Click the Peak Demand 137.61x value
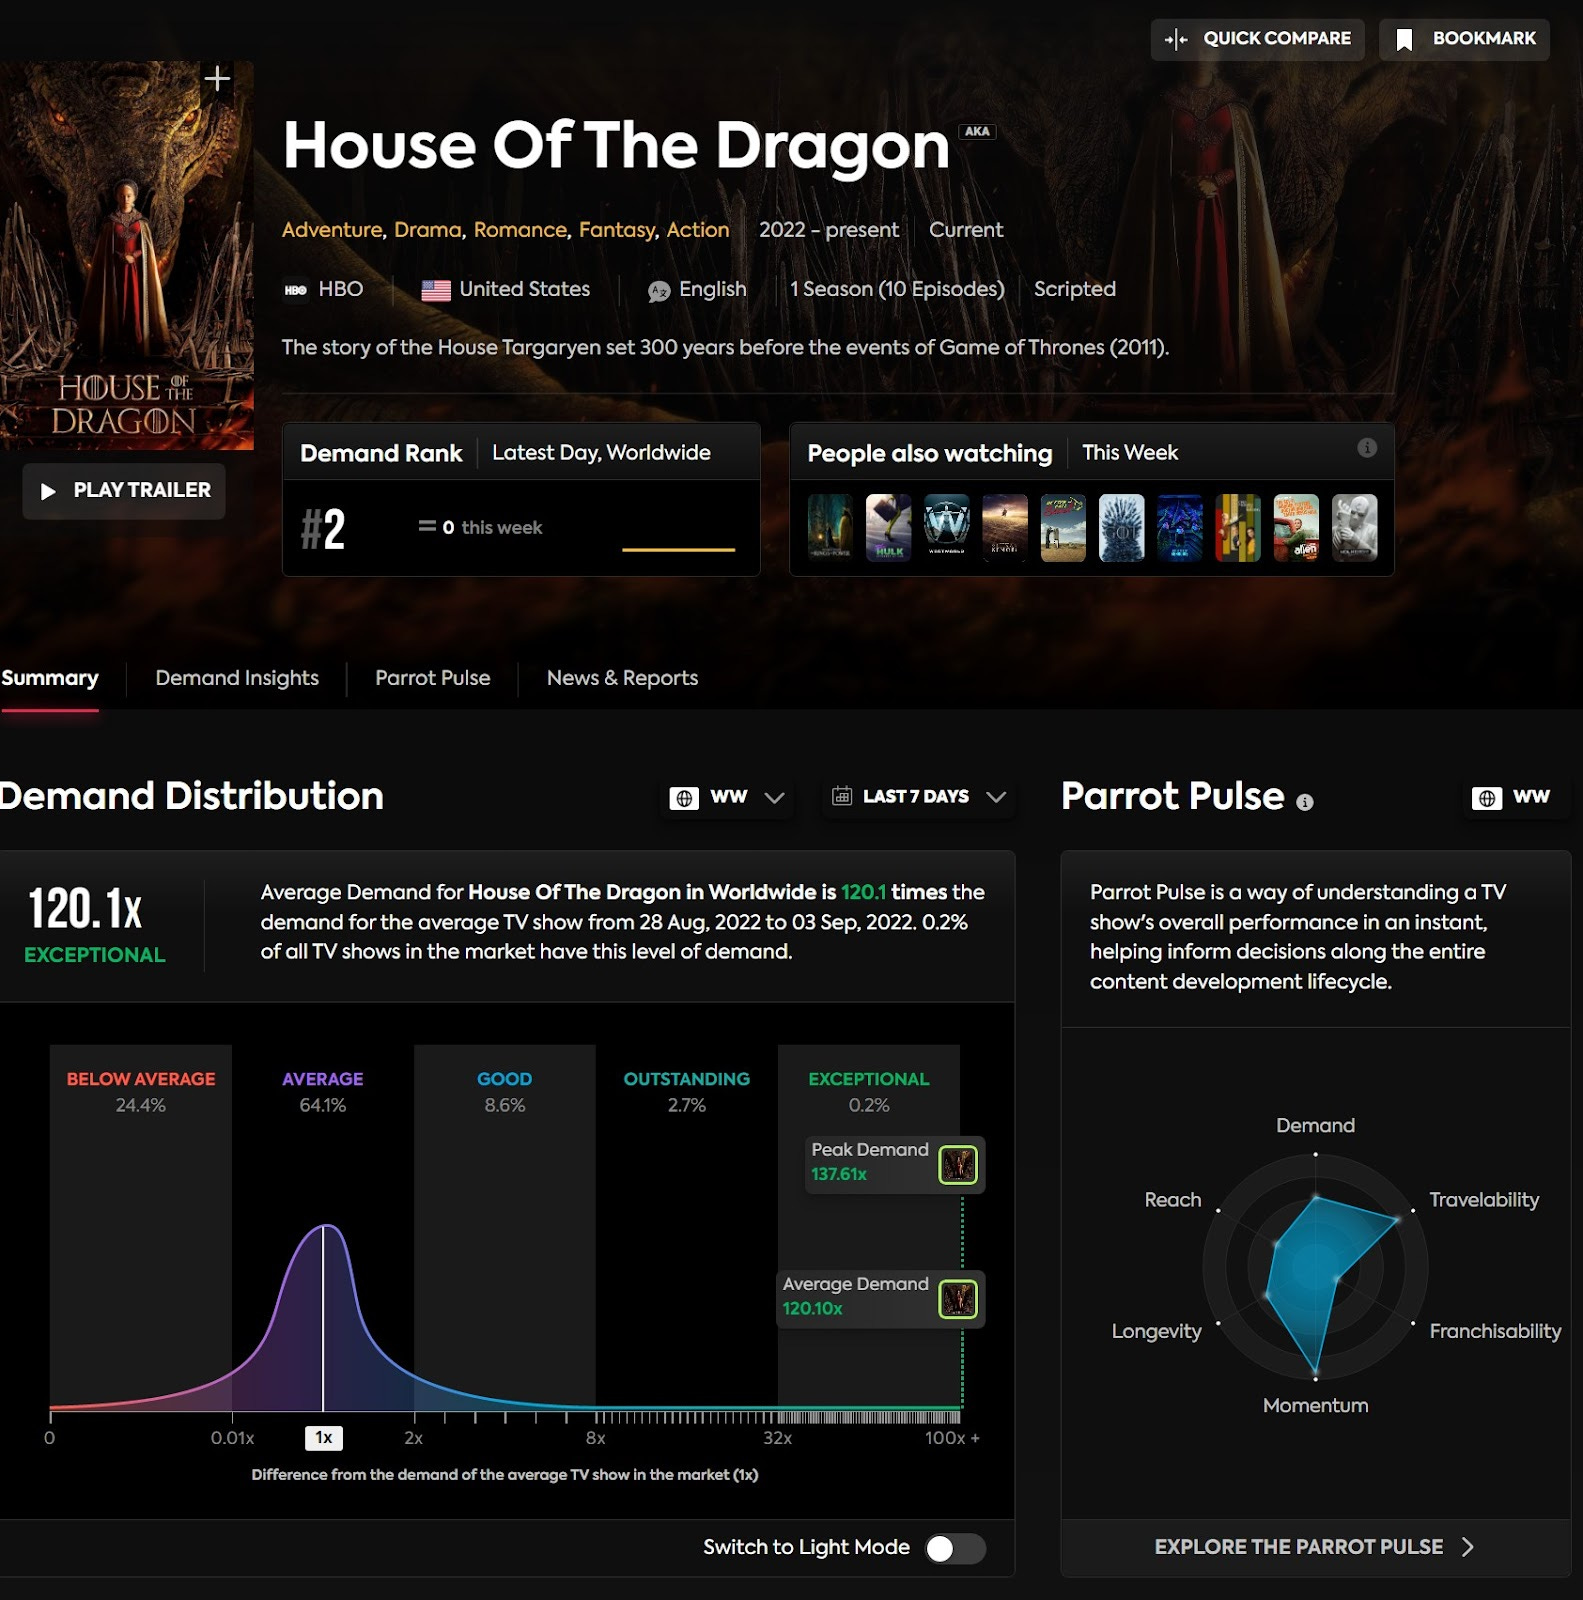 [x=839, y=1174]
